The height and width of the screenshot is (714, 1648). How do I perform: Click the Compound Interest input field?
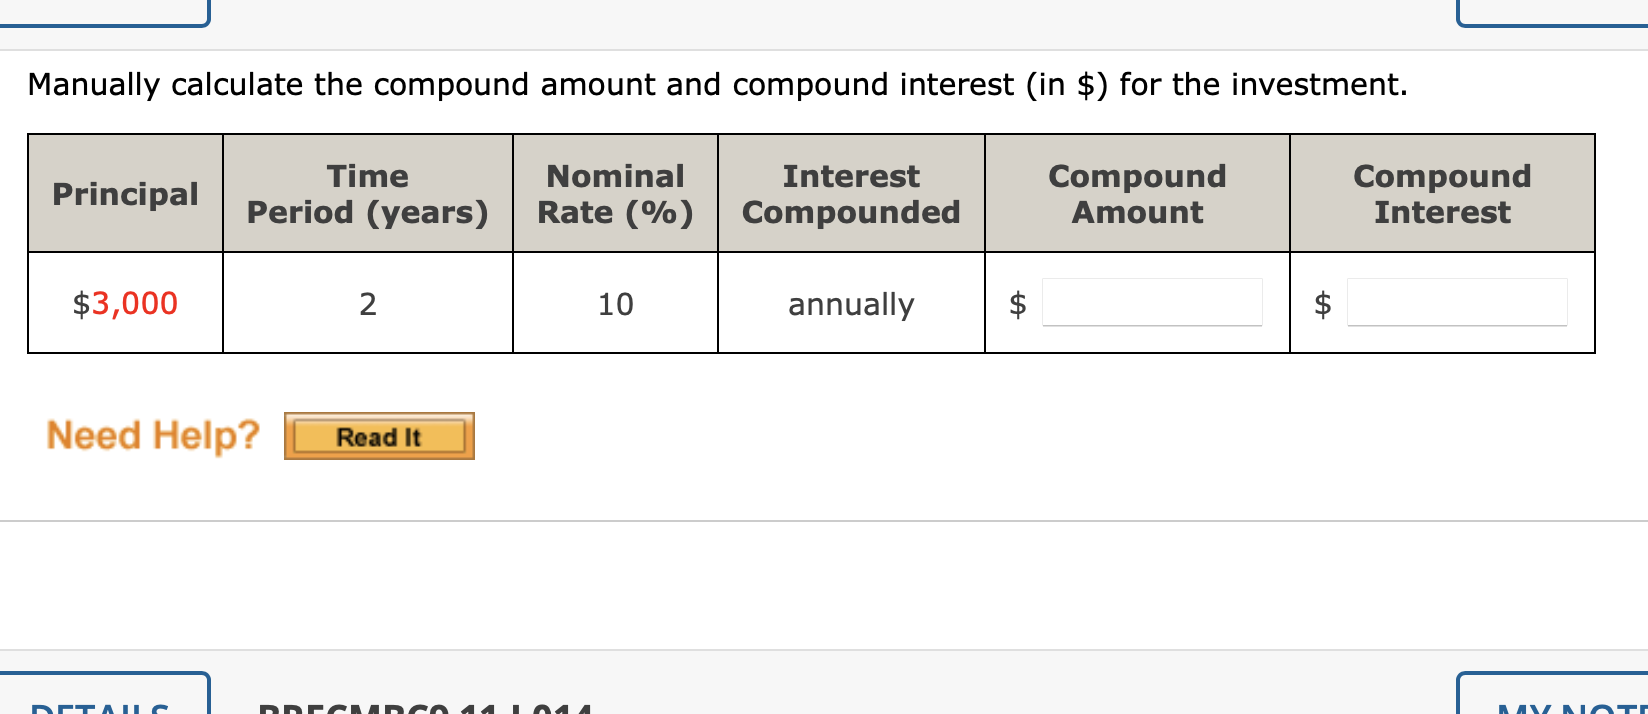coord(1457,302)
